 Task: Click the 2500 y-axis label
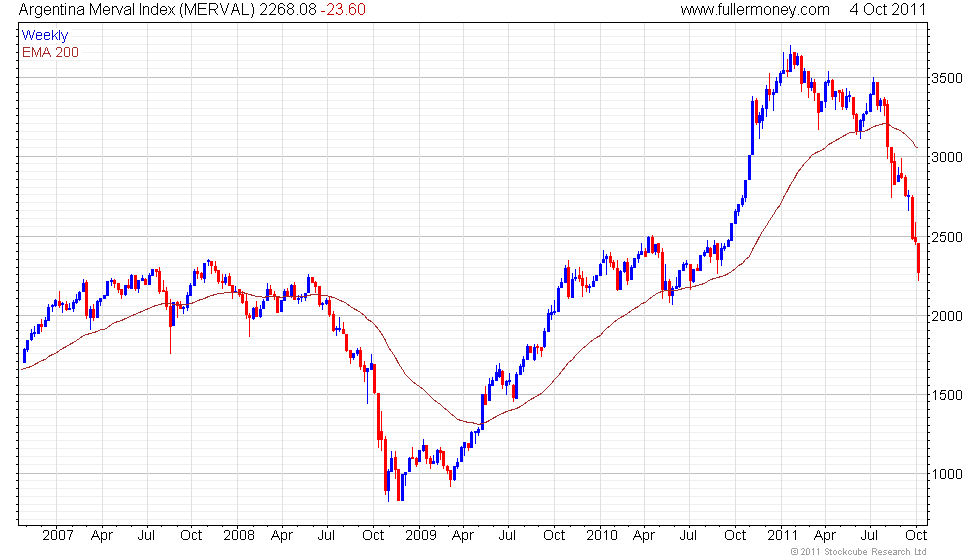[x=946, y=237]
